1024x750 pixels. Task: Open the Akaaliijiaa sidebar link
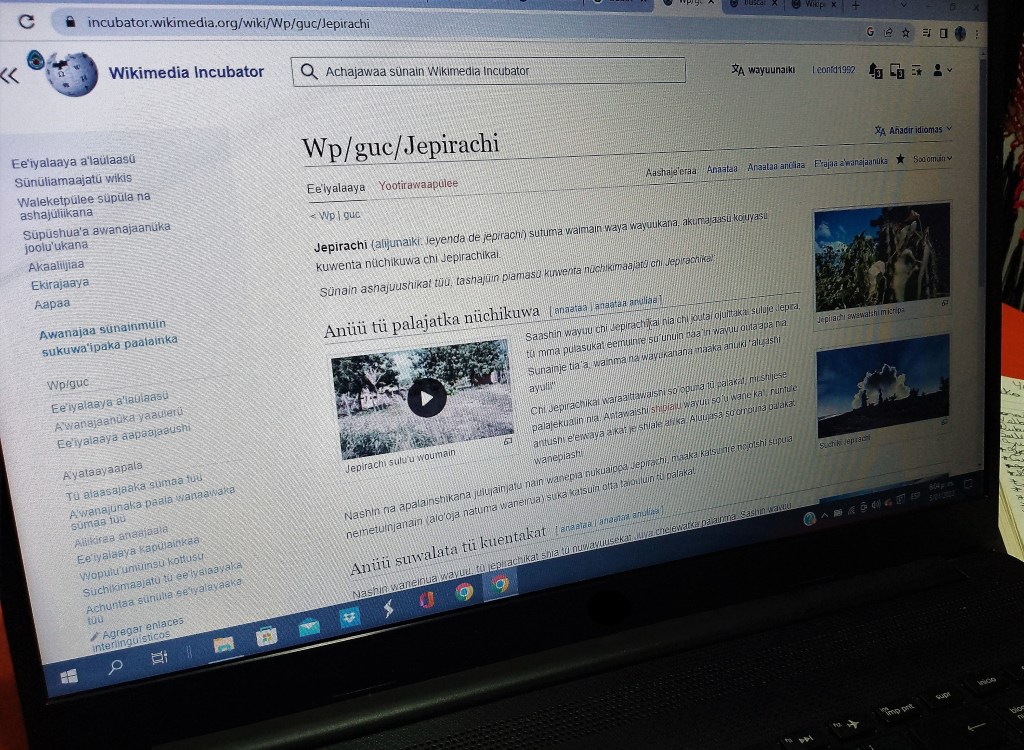coord(56,265)
